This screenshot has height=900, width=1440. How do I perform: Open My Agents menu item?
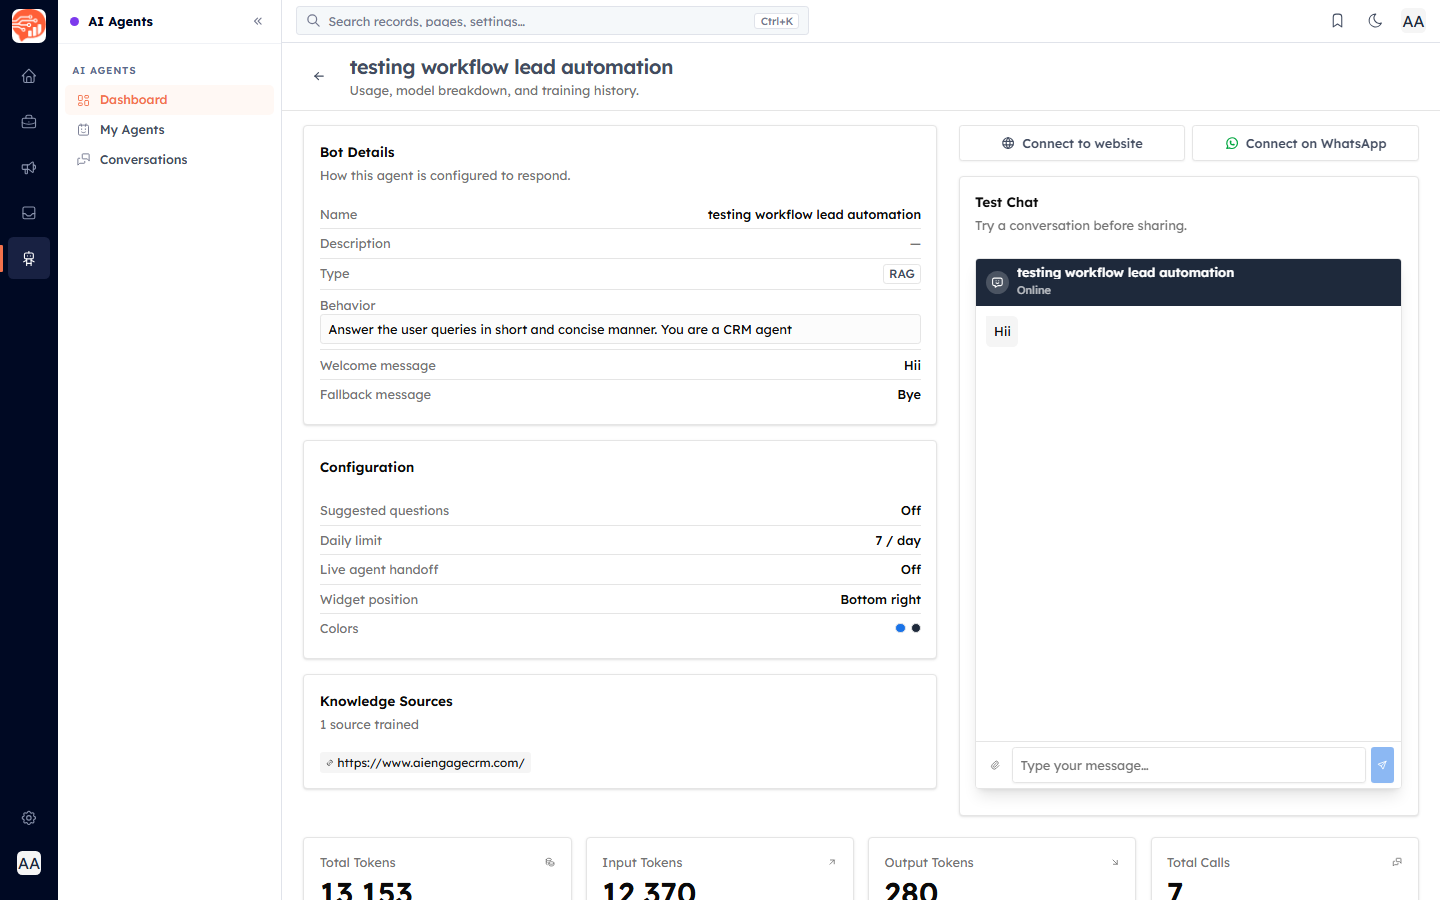[x=169, y=130]
